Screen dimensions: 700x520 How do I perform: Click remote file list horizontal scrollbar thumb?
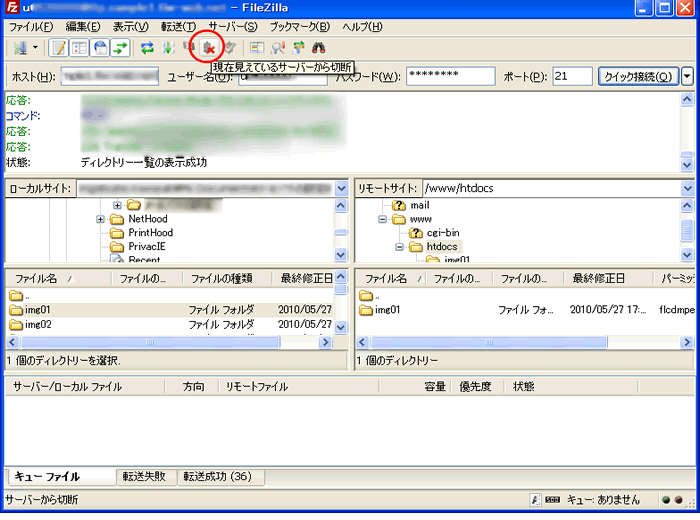pyautogui.click(x=489, y=342)
